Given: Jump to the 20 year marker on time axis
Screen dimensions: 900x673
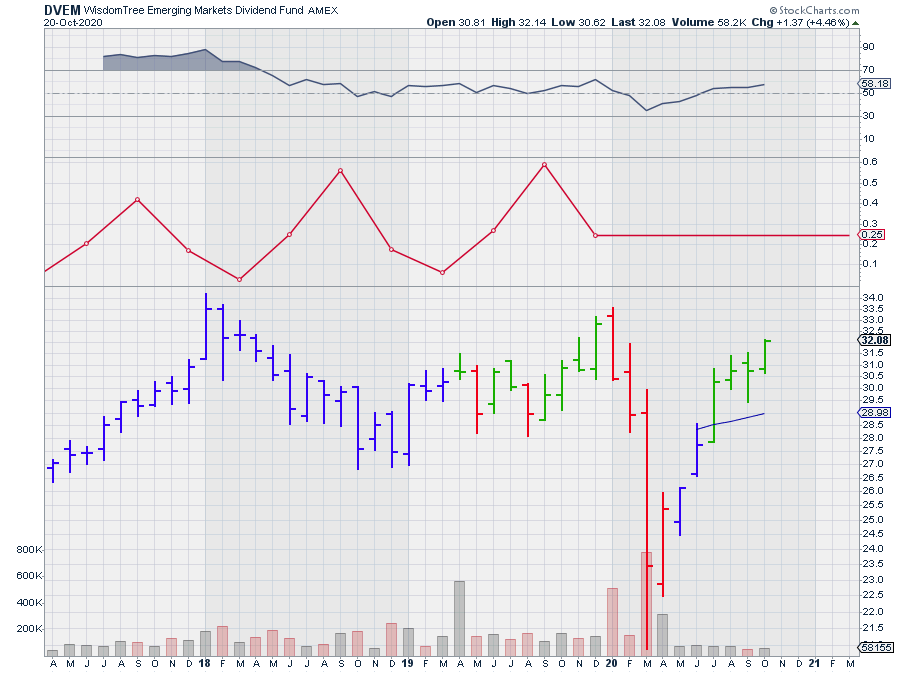Looking at the screenshot, I should (x=611, y=663).
